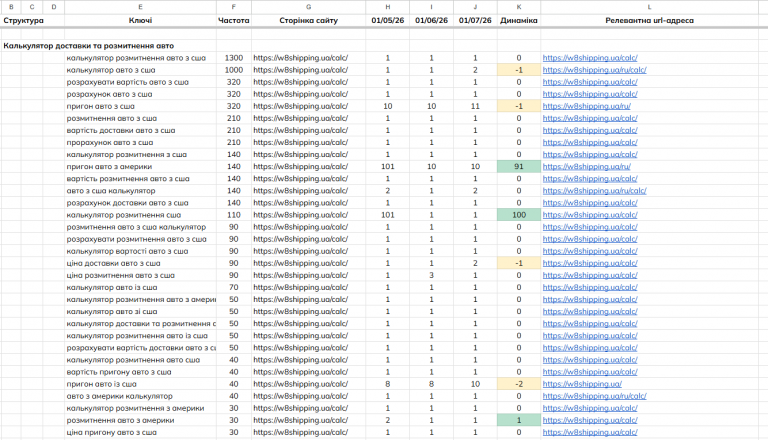Open ru/calc link for калькулятор авто з сша

point(594,70)
